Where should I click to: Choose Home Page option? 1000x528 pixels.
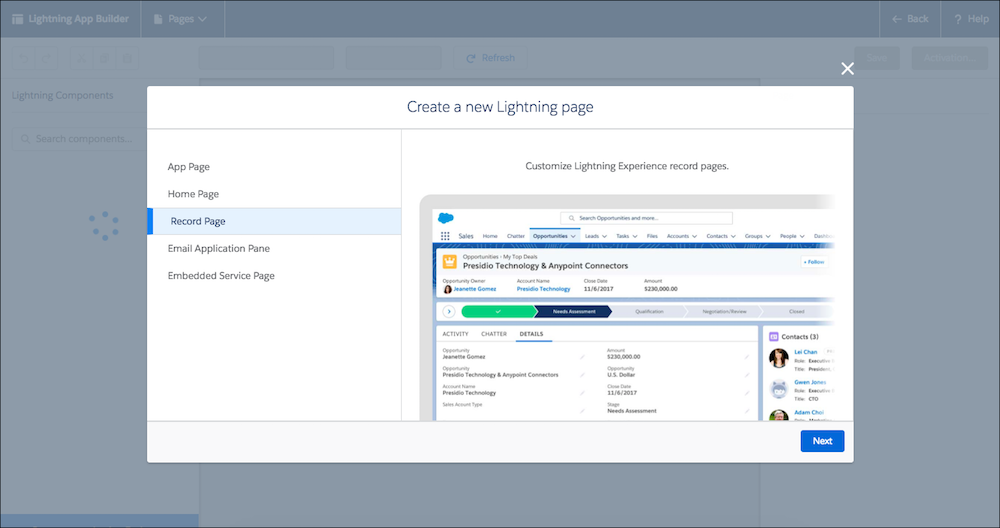274,194
